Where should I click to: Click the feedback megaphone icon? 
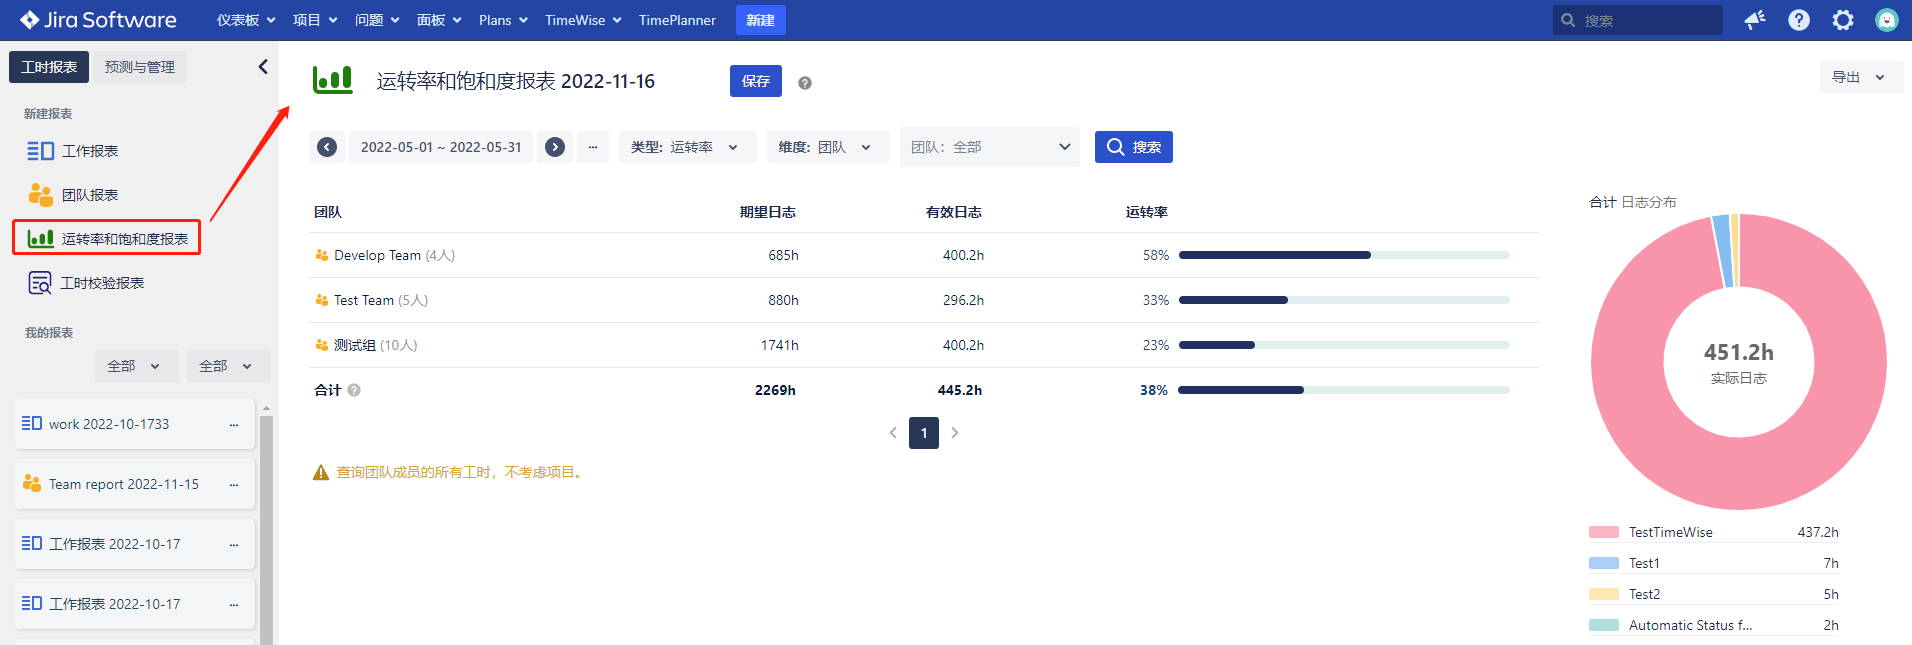point(1754,20)
